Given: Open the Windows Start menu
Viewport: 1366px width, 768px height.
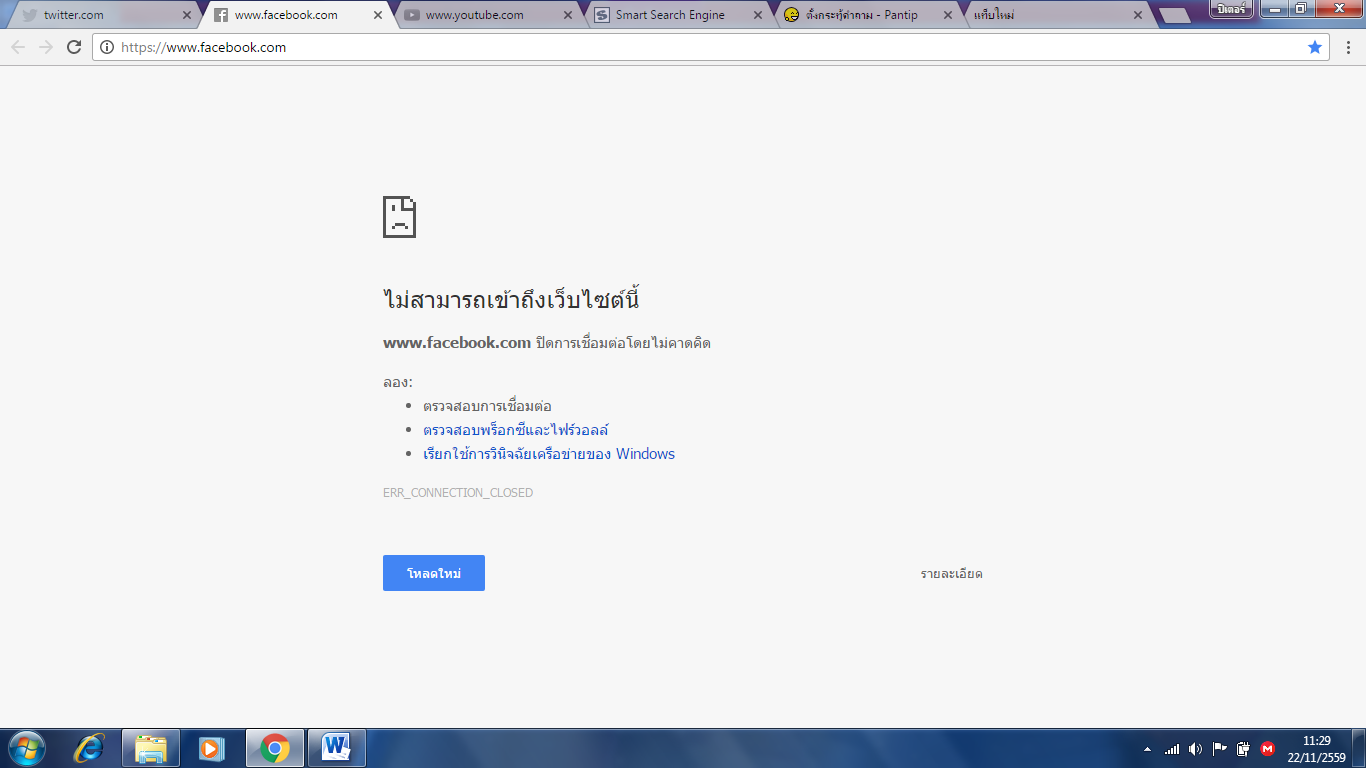Looking at the screenshot, I should pos(26,748).
